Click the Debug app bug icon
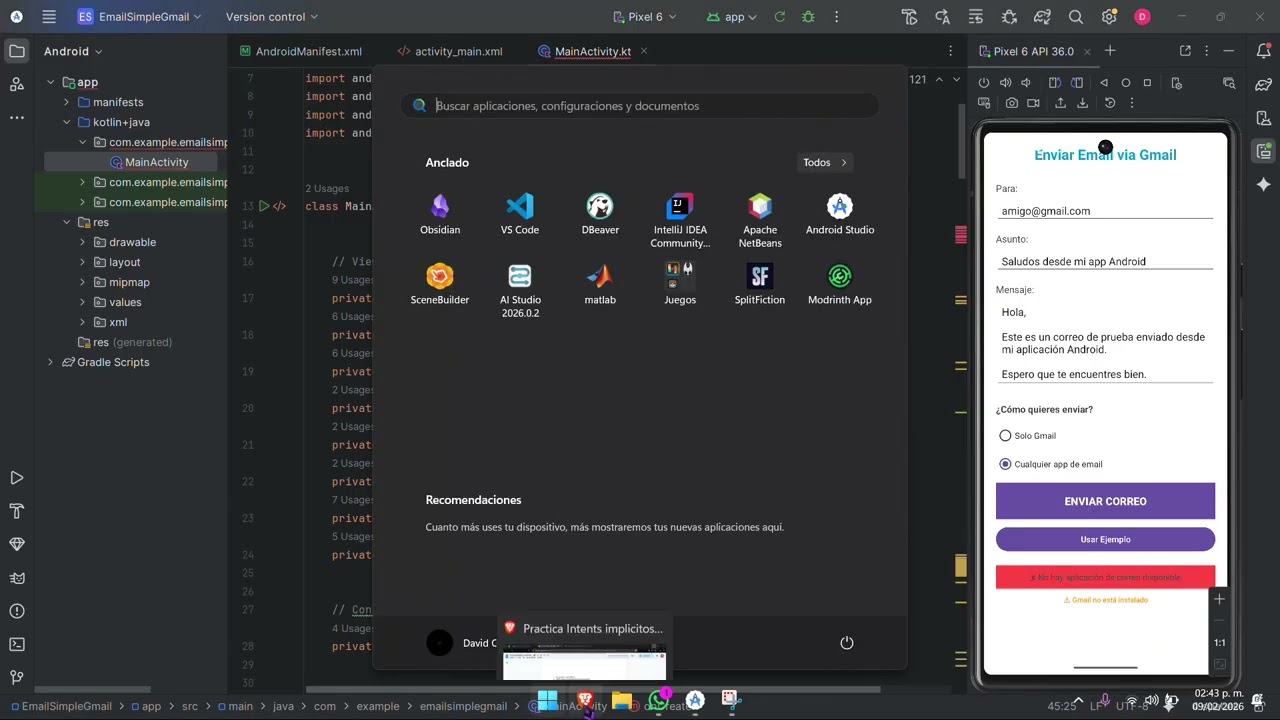Screen dimensions: 1280x720 808,17
